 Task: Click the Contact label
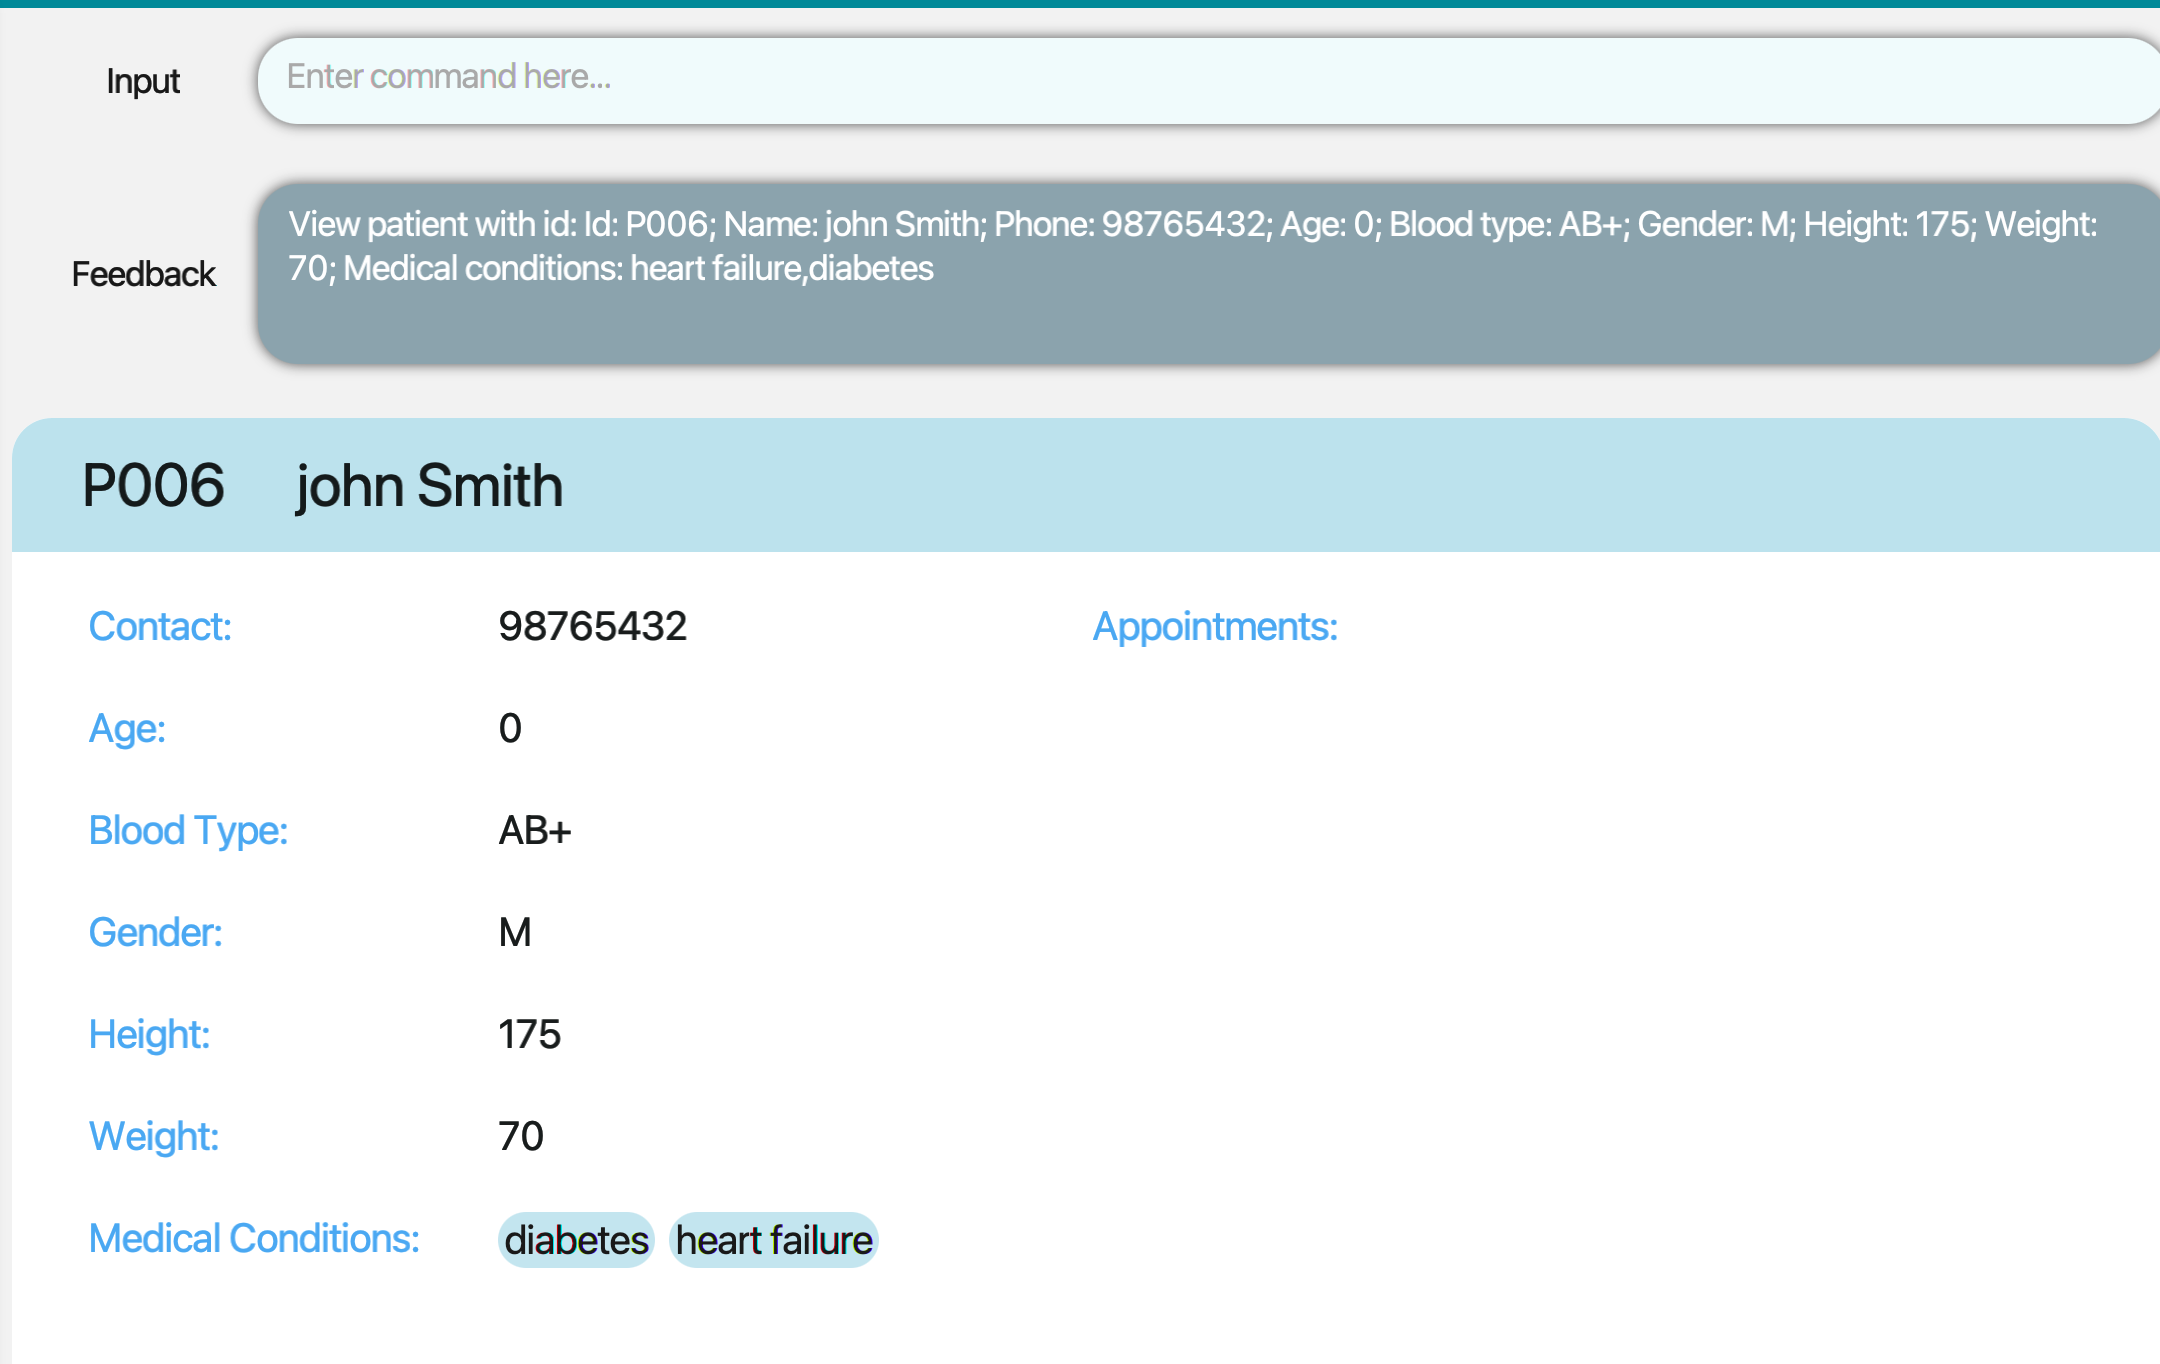[x=160, y=627]
